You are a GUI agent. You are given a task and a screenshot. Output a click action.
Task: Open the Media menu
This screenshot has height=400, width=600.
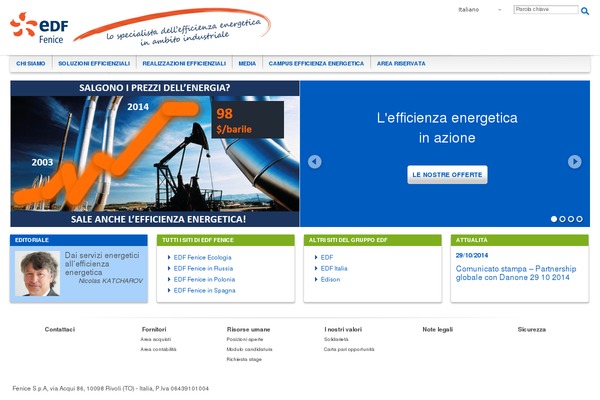pyautogui.click(x=247, y=64)
